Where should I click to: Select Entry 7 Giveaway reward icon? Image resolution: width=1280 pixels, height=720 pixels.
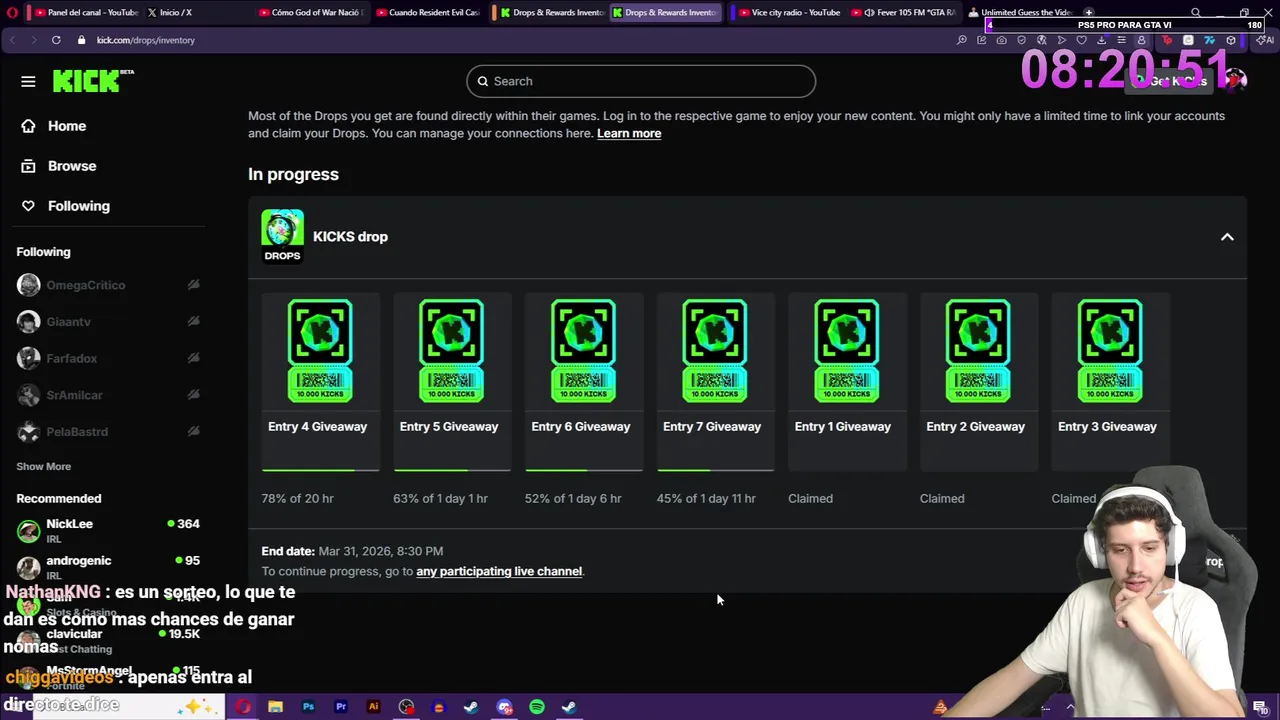pos(714,351)
